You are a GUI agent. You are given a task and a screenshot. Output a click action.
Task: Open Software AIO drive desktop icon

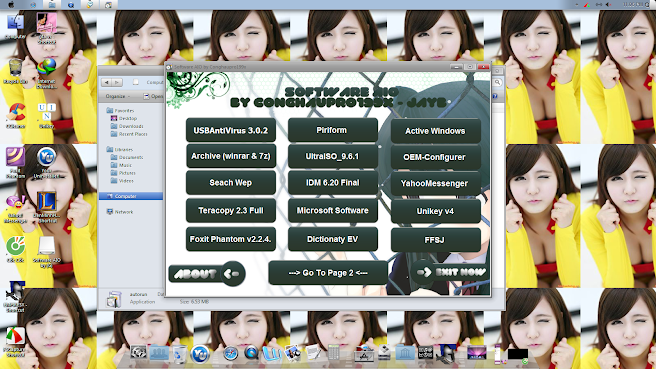coord(46,252)
